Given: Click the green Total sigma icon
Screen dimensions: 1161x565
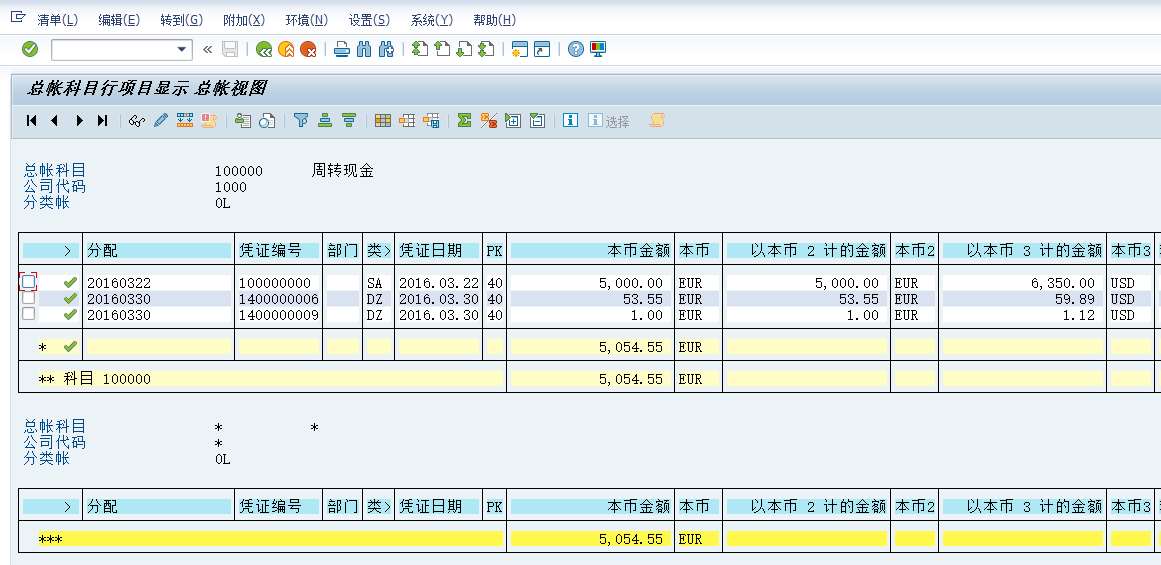Looking at the screenshot, I should point(464,121).
